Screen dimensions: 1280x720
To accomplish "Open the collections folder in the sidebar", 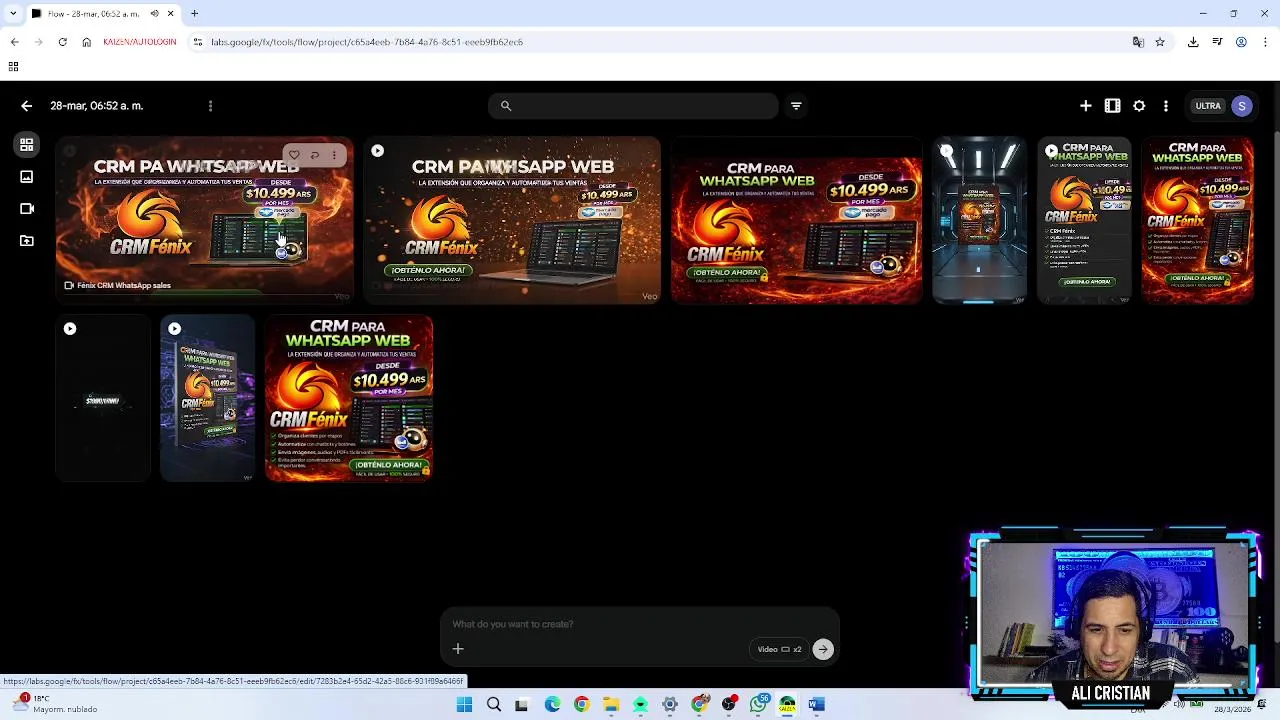I will click(27, 241).
